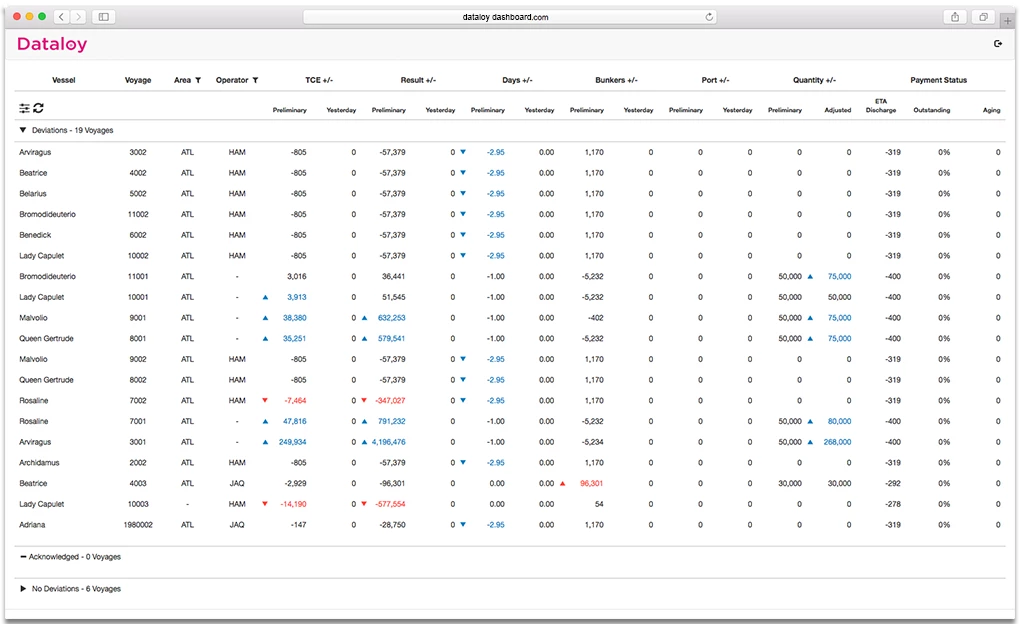Open the red bunkers value 96,301

pos(591,483)
